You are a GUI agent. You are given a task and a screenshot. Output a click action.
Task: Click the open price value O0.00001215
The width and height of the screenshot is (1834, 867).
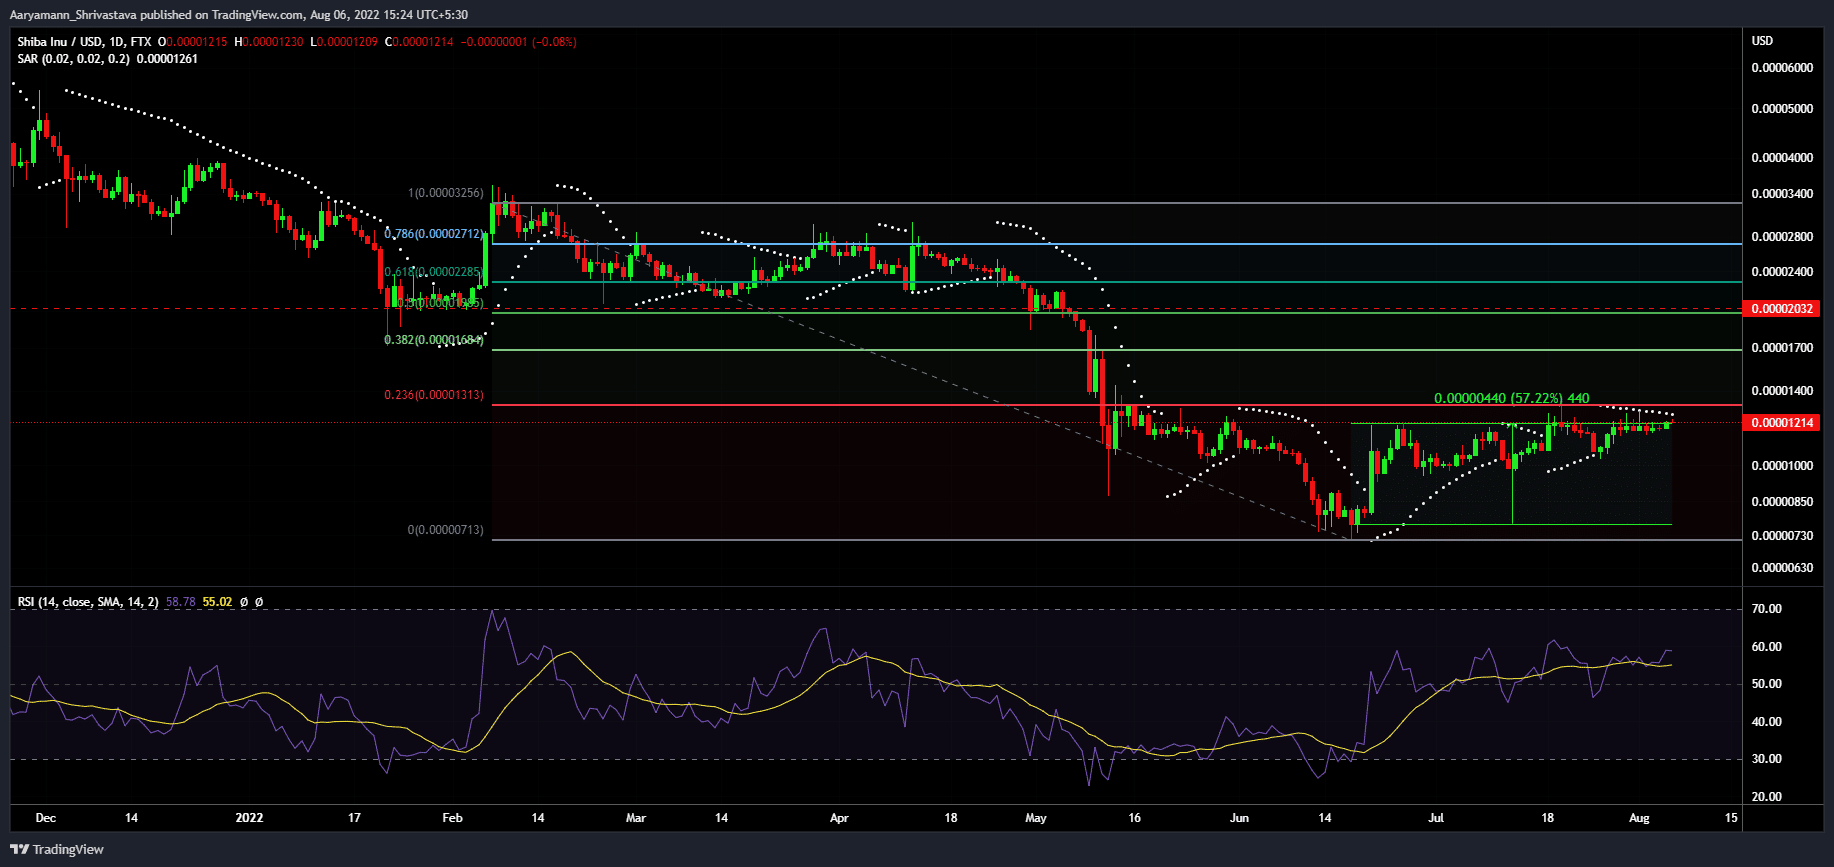tap(192, 42)
